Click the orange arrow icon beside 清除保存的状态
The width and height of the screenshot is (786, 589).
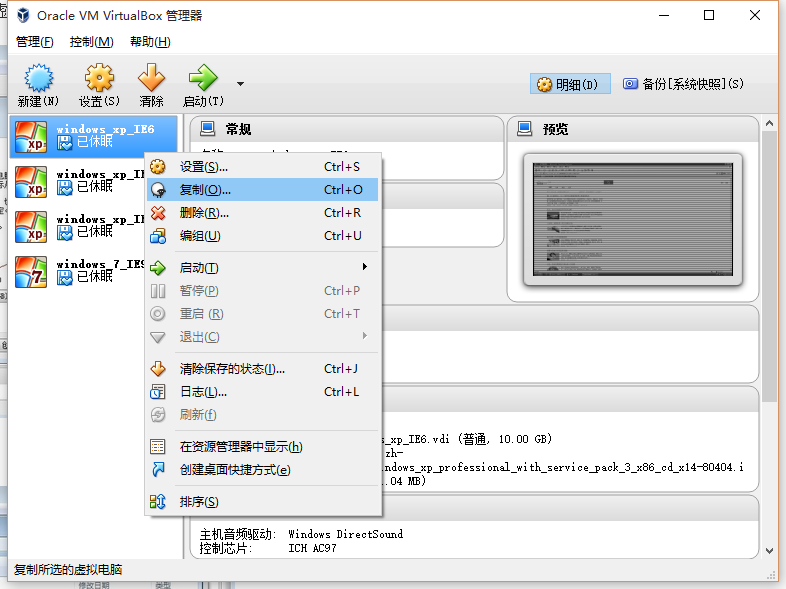click(x=158, y=369)
